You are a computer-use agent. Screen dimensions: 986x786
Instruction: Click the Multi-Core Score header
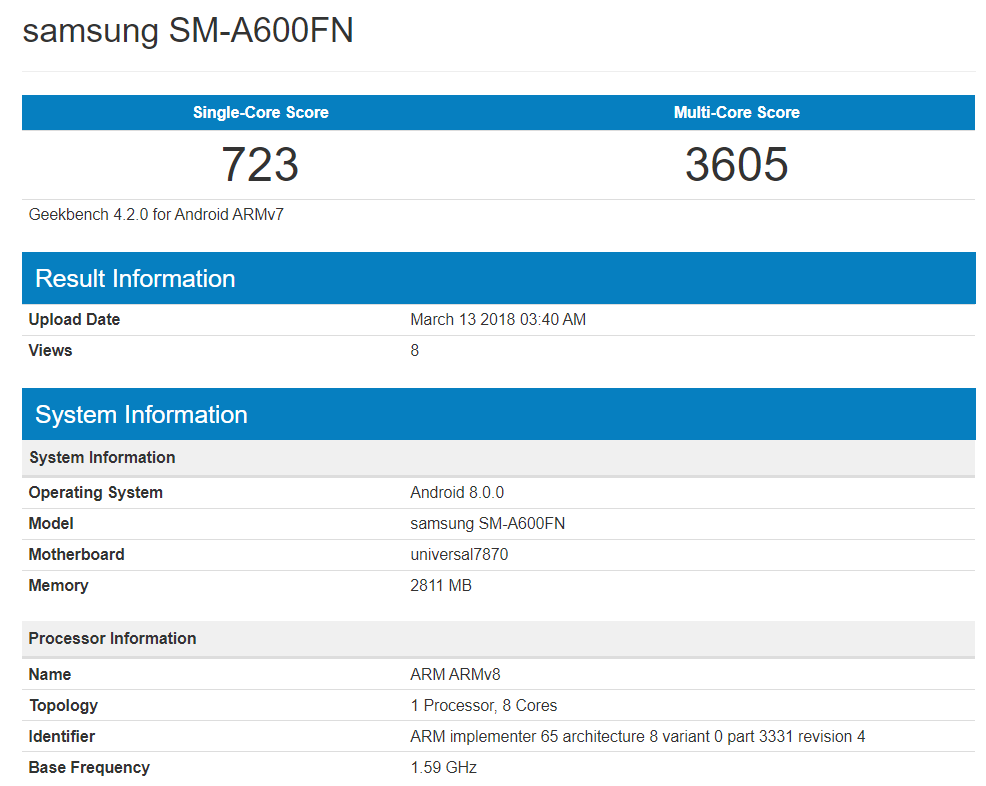tap(736, 113)
